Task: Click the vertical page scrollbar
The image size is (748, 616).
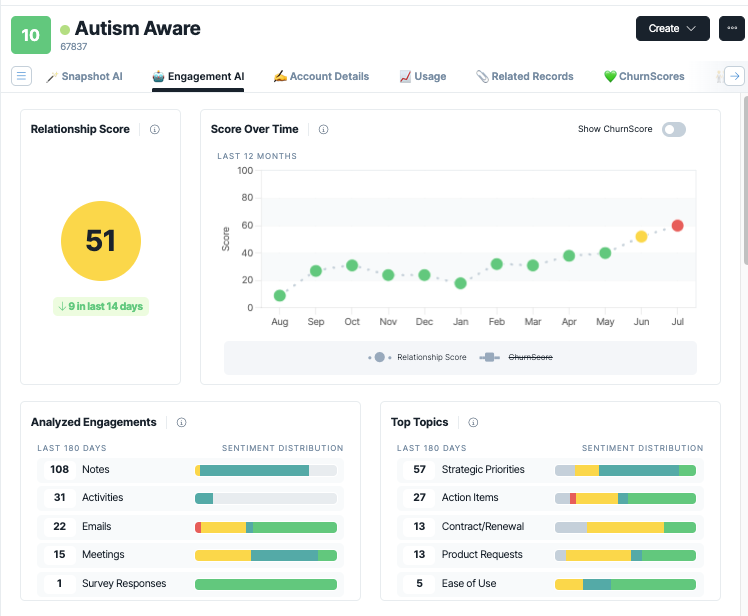Action: pyautogui.click(x=746, y=179)
